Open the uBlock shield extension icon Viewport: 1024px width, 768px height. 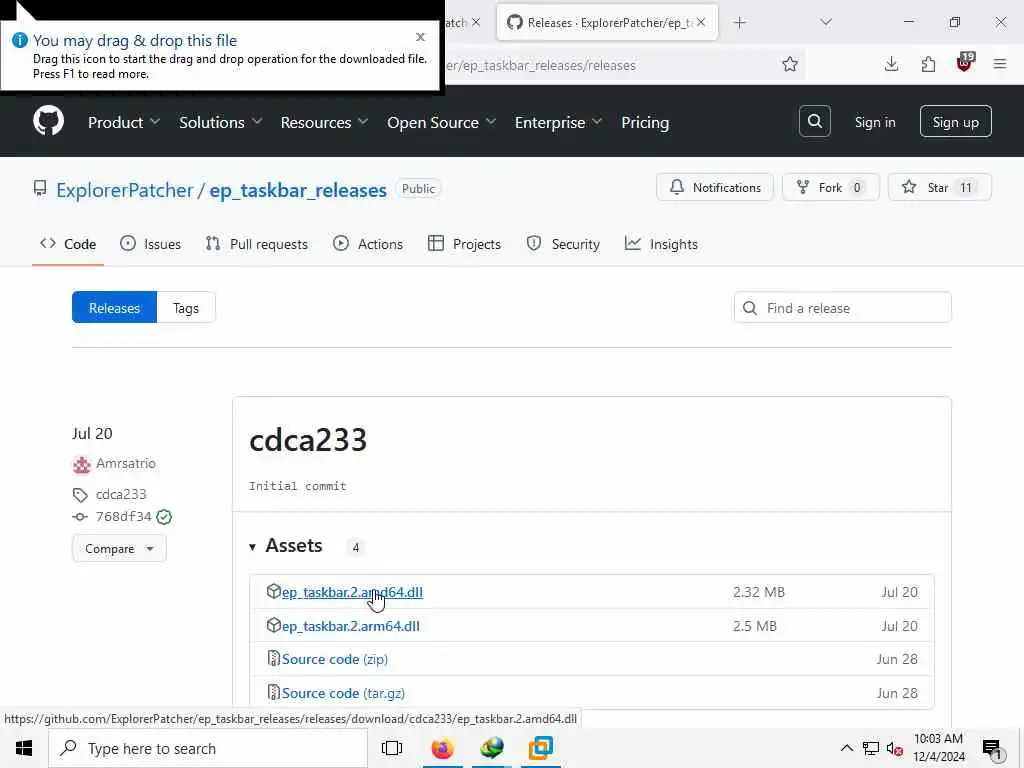pos(965,63)
